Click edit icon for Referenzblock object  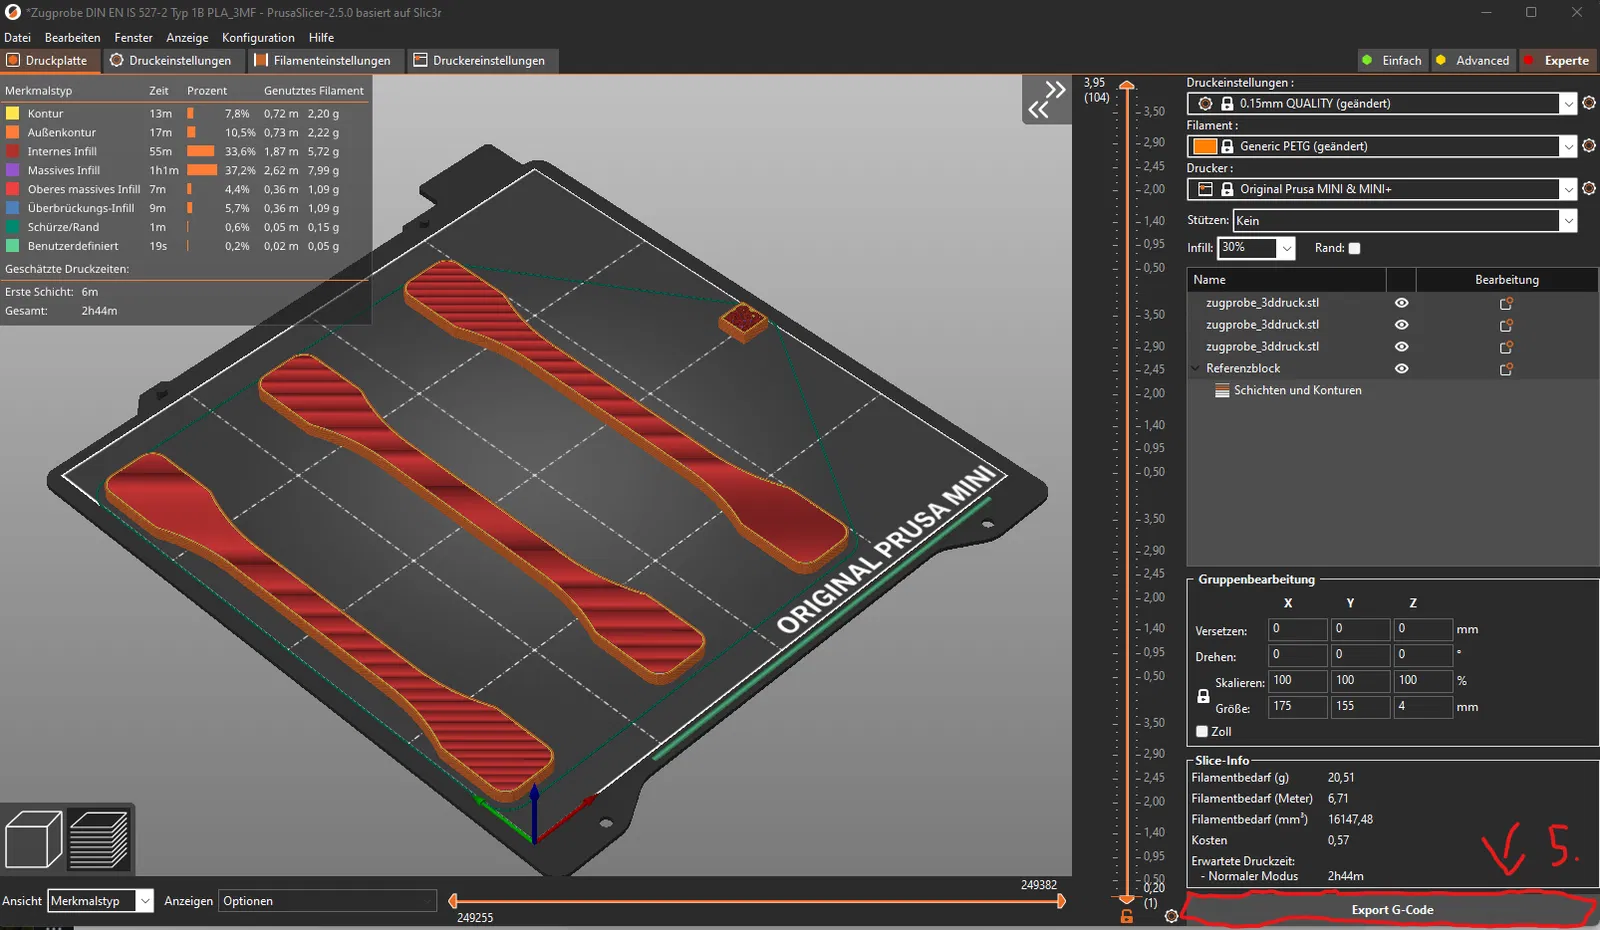[x=1506, y=369]
